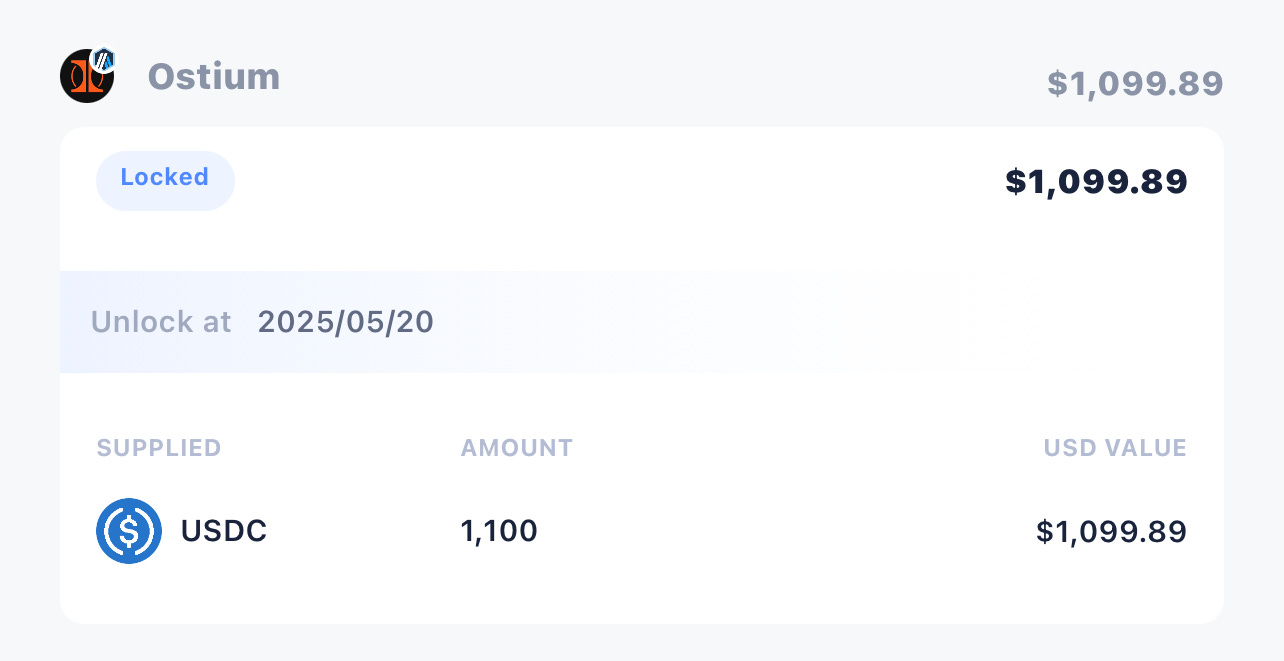Click the orange symbol inside Ostium logo
Viewport: 1284px width, 661px height.
coord(87,78)
